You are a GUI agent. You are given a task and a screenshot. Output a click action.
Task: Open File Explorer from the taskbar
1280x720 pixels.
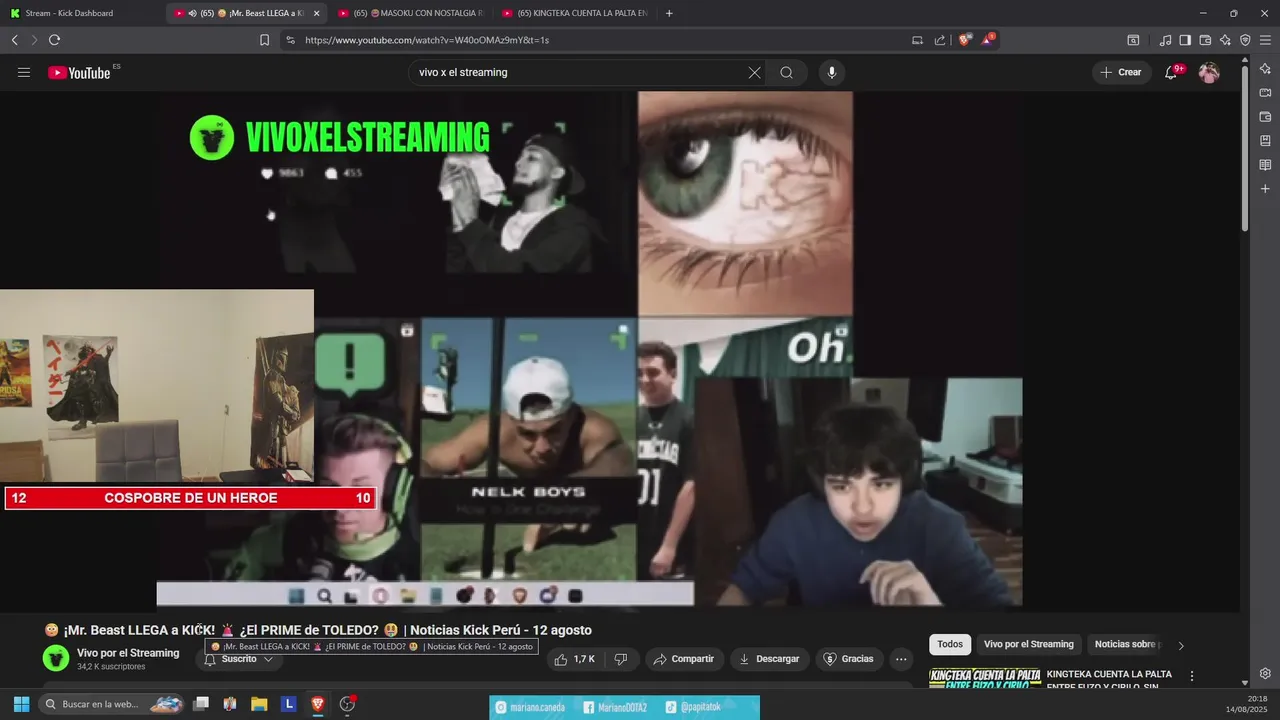[259, 704]
